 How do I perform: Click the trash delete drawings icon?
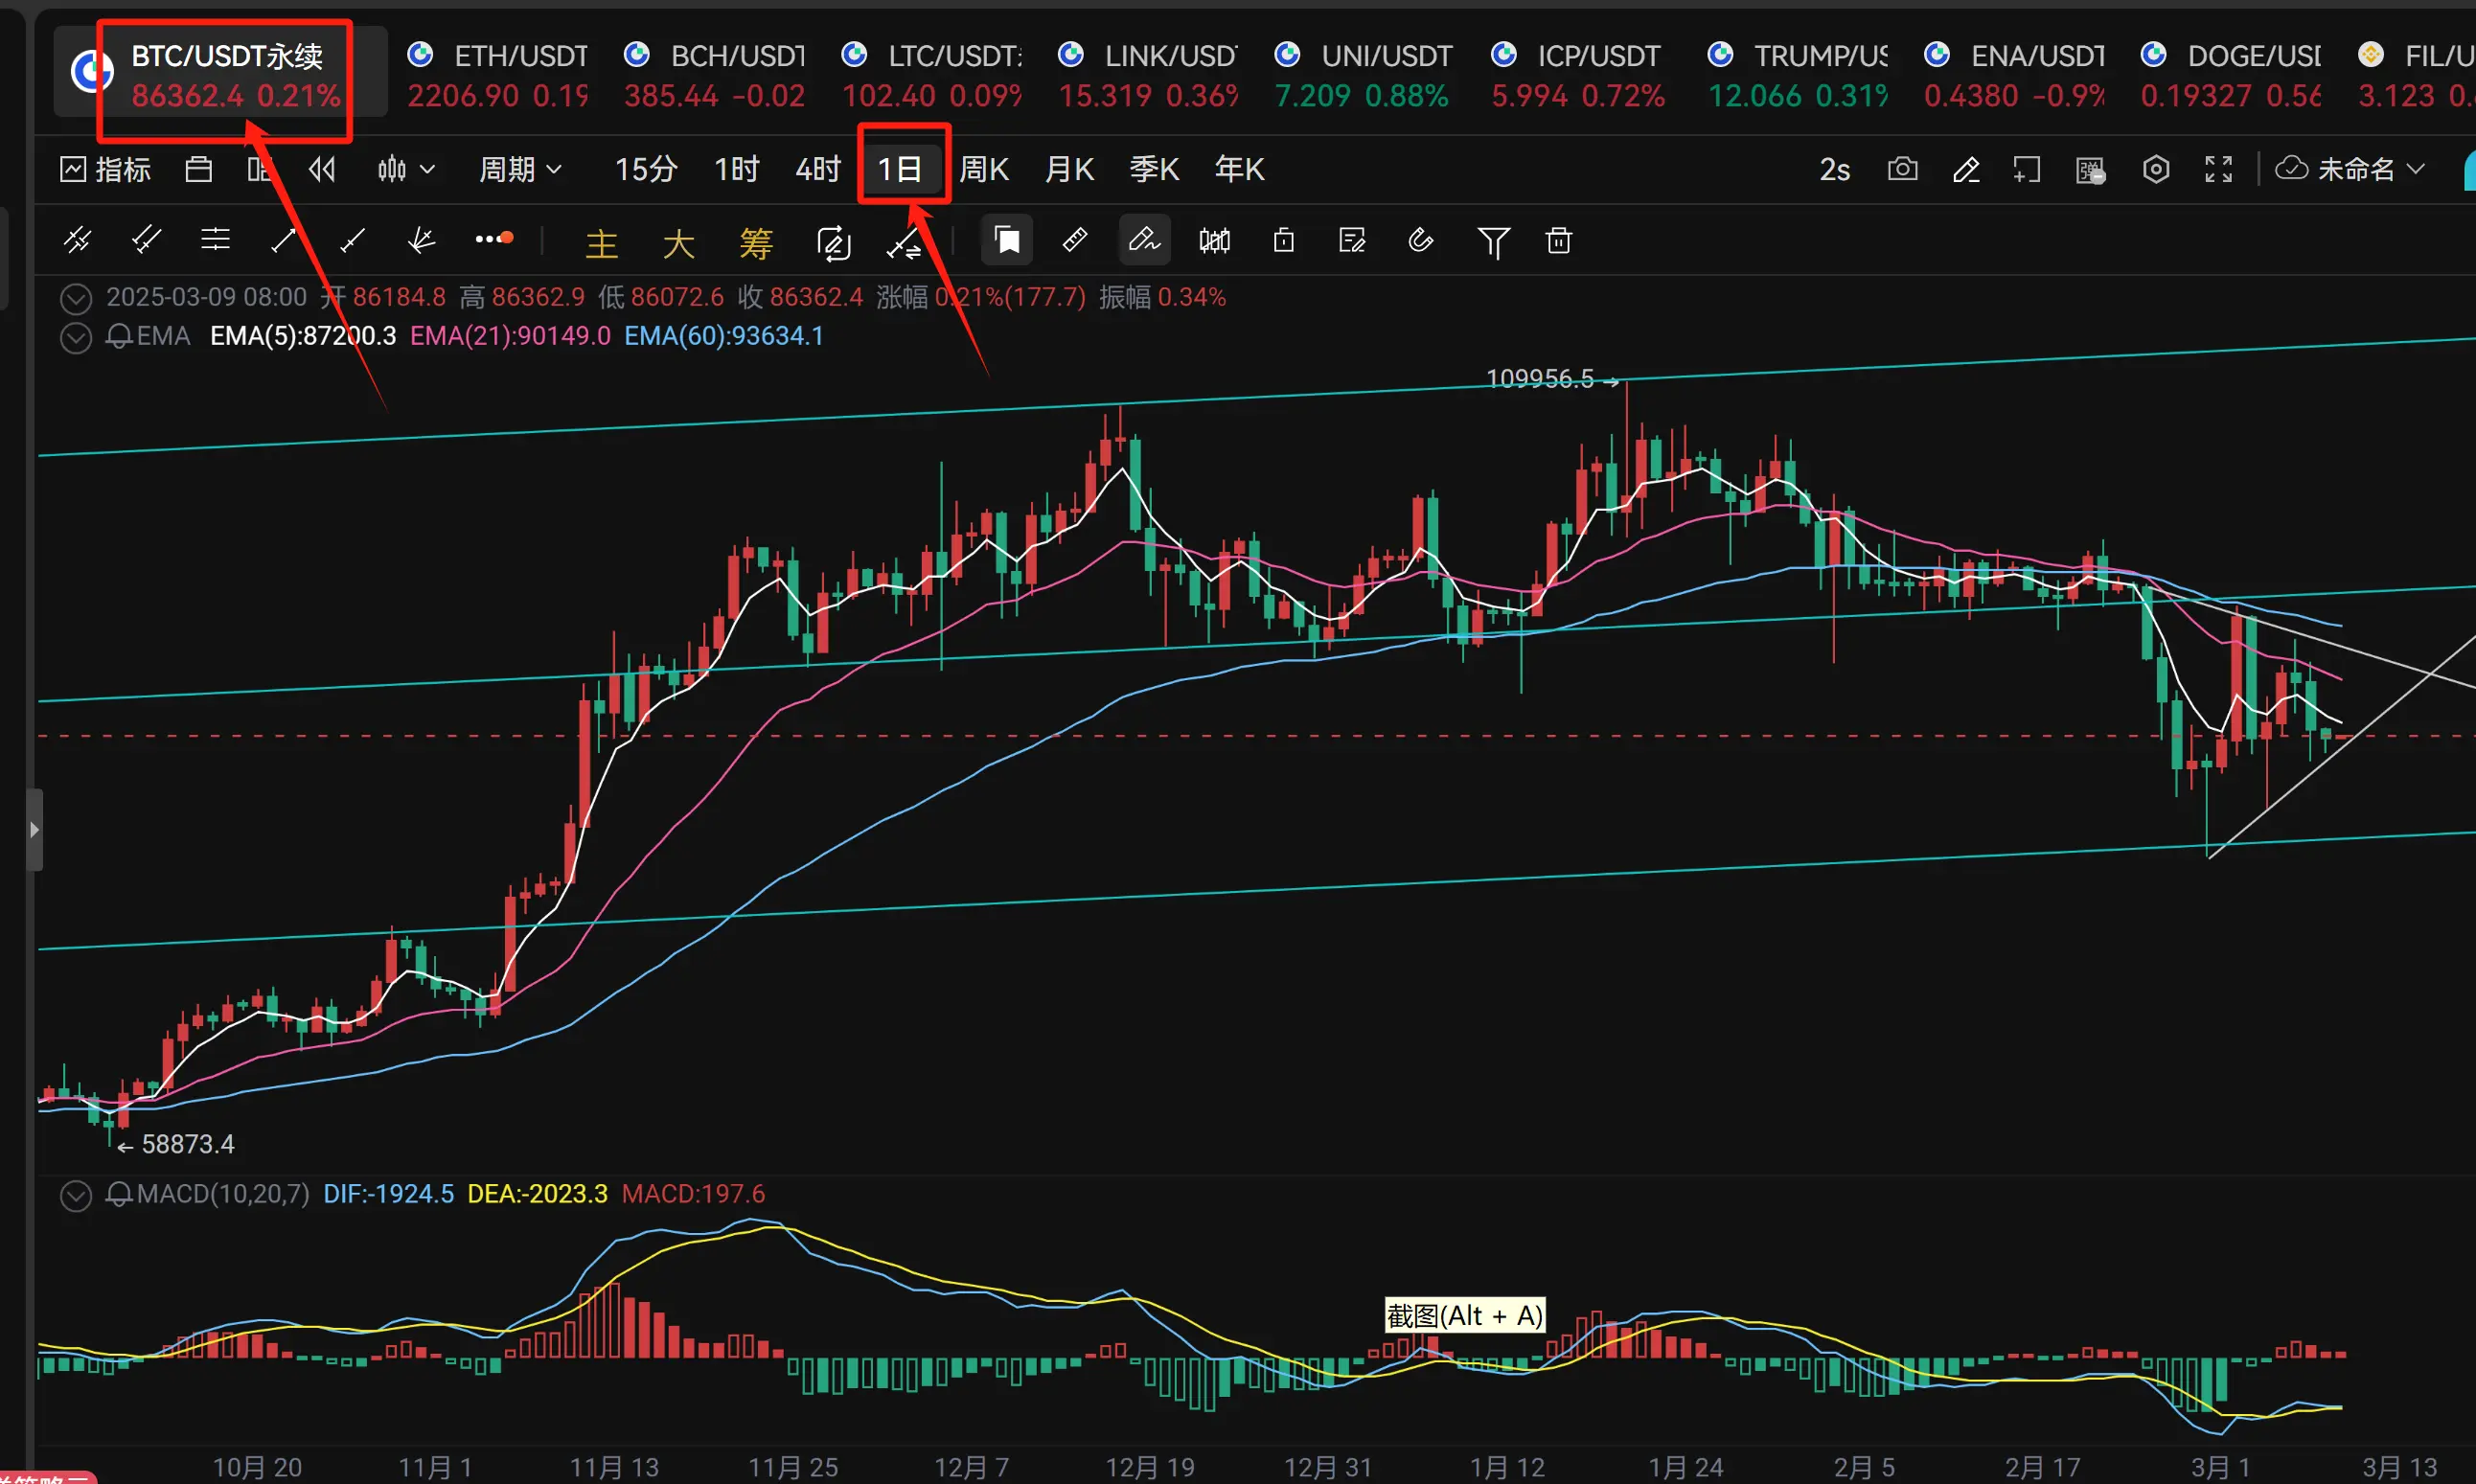1558,240
